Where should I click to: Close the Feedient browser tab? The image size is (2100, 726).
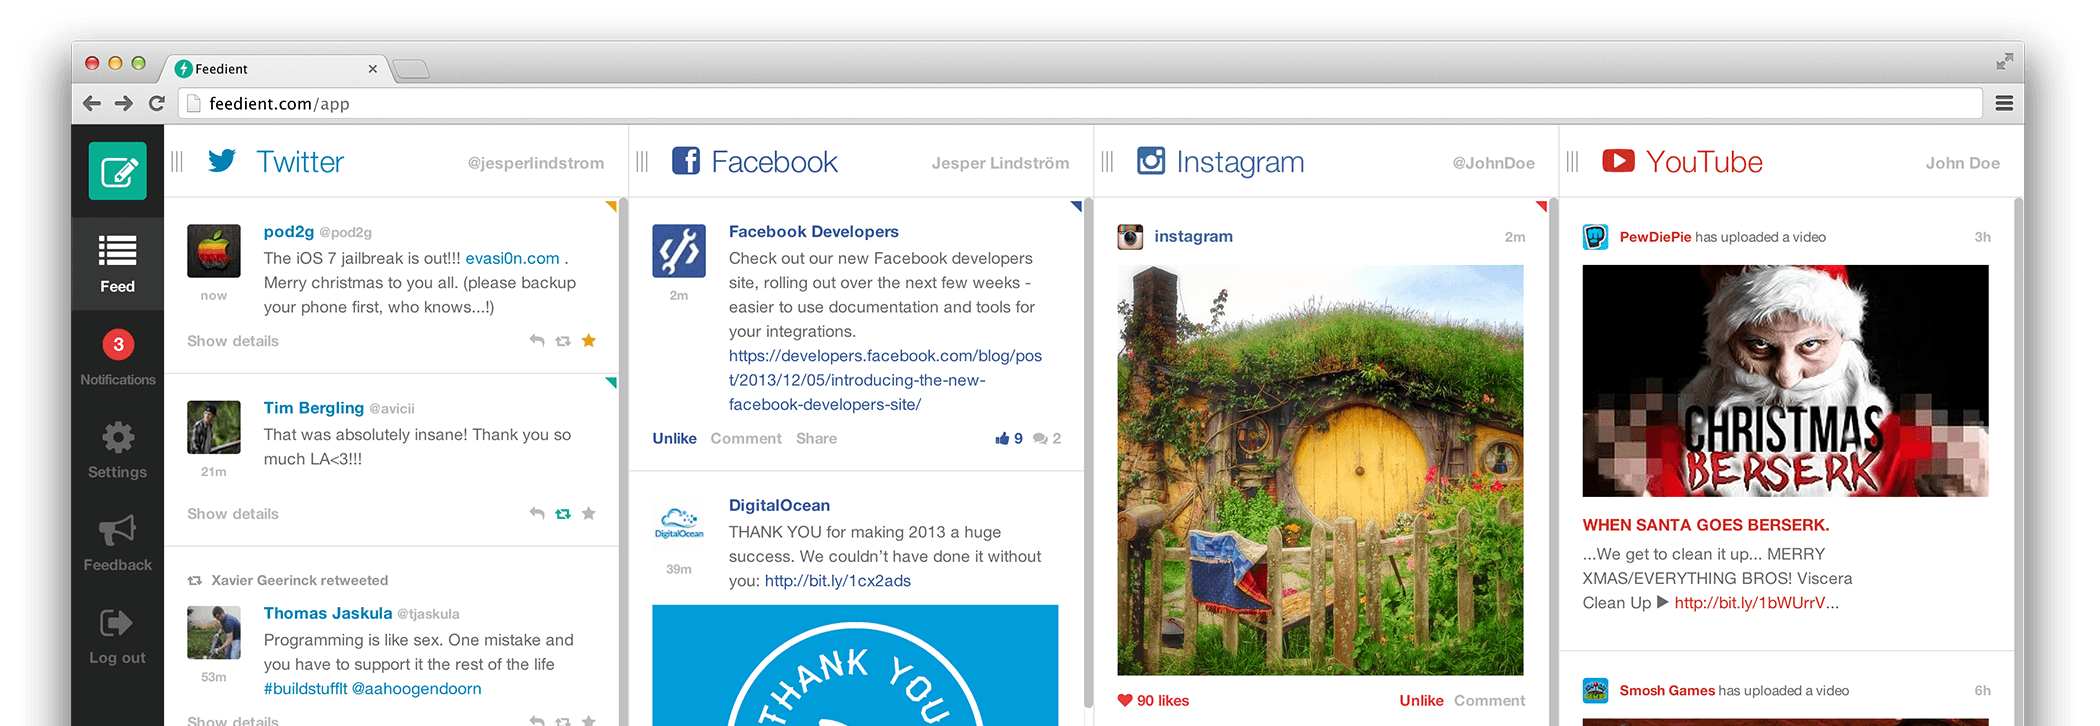[373, 69]
